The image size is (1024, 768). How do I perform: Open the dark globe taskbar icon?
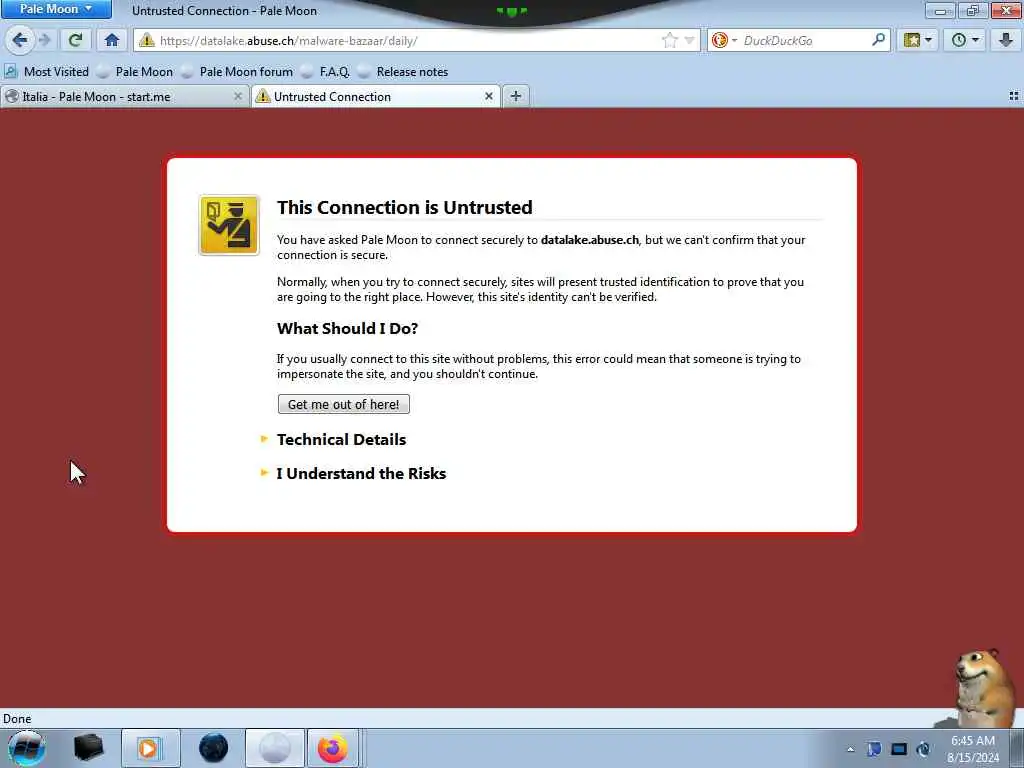pos(214,748)
